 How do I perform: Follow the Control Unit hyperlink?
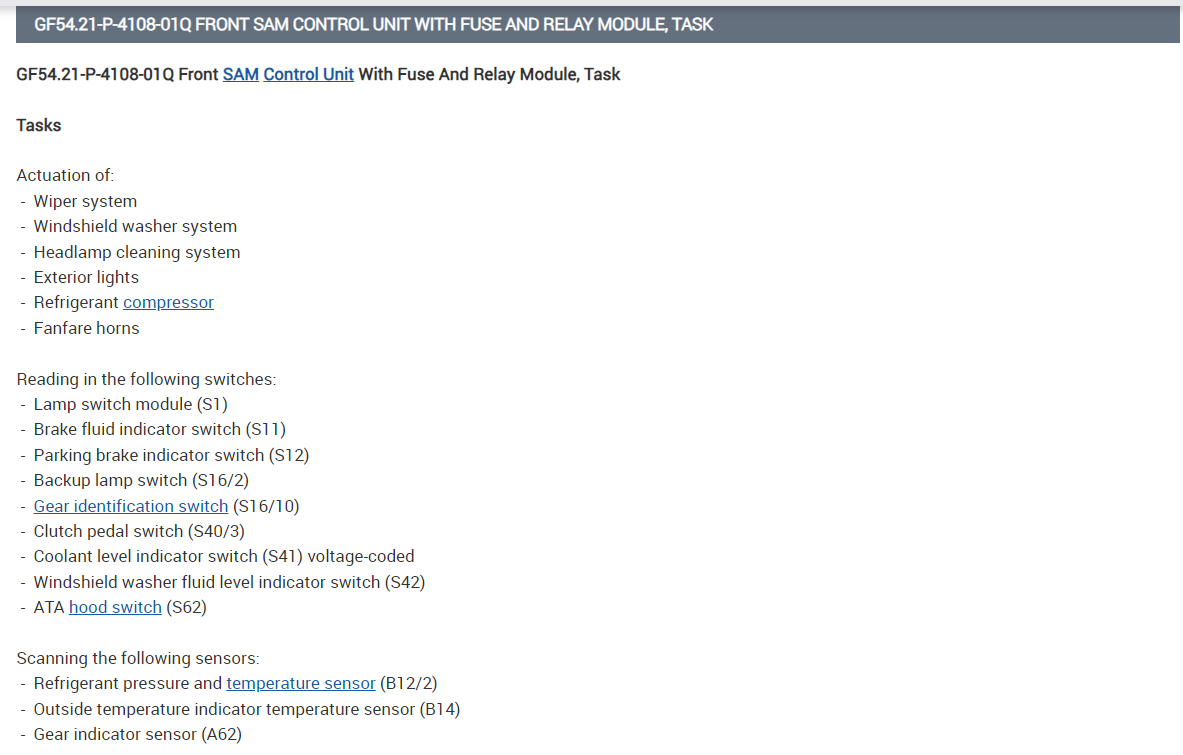pyautogui.click(x=308, y=74)
